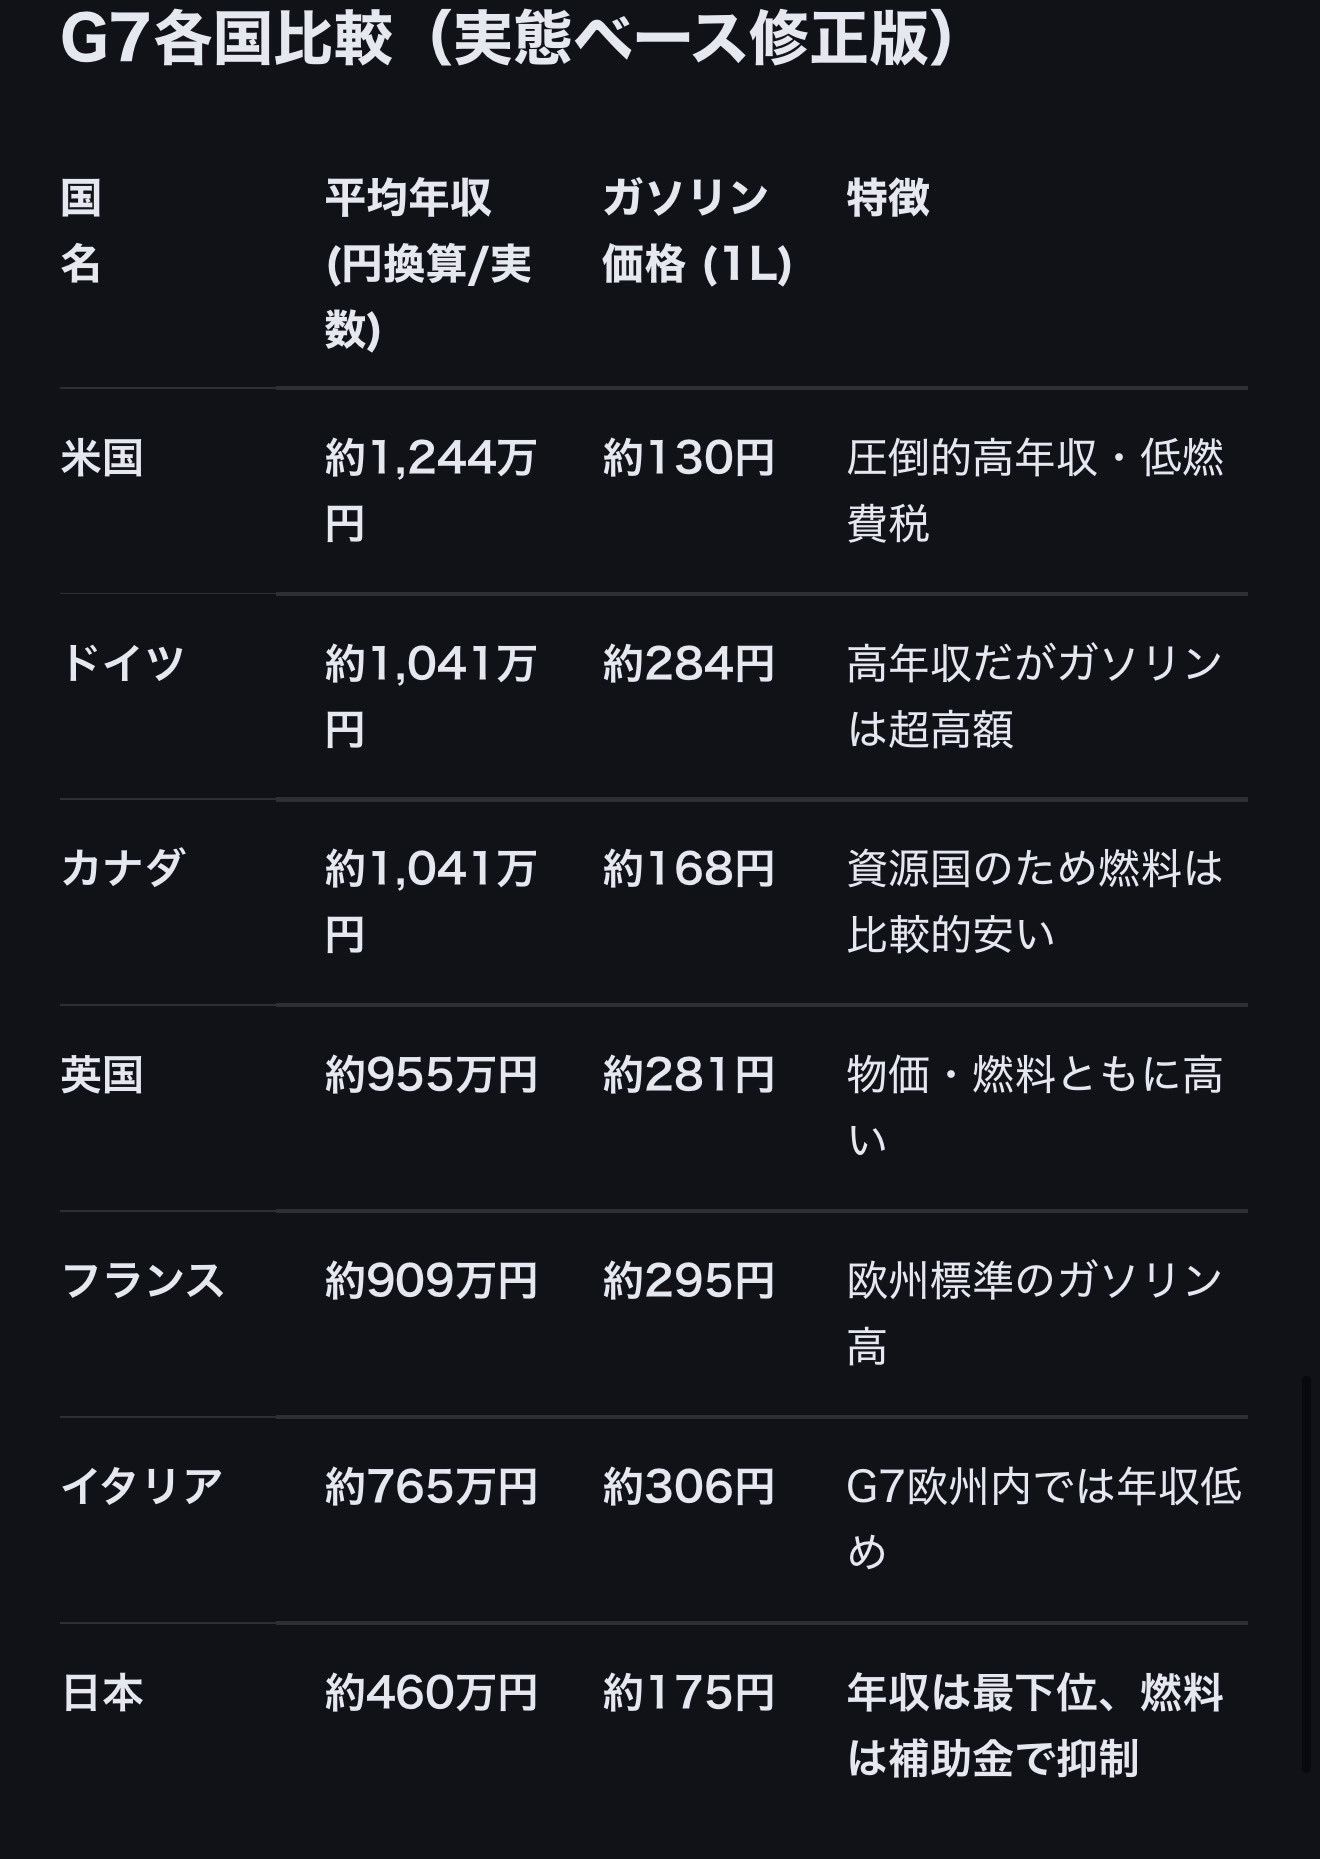Select the フランス country cell
Screen dimensions: 1320x1859
(143, 1281)
